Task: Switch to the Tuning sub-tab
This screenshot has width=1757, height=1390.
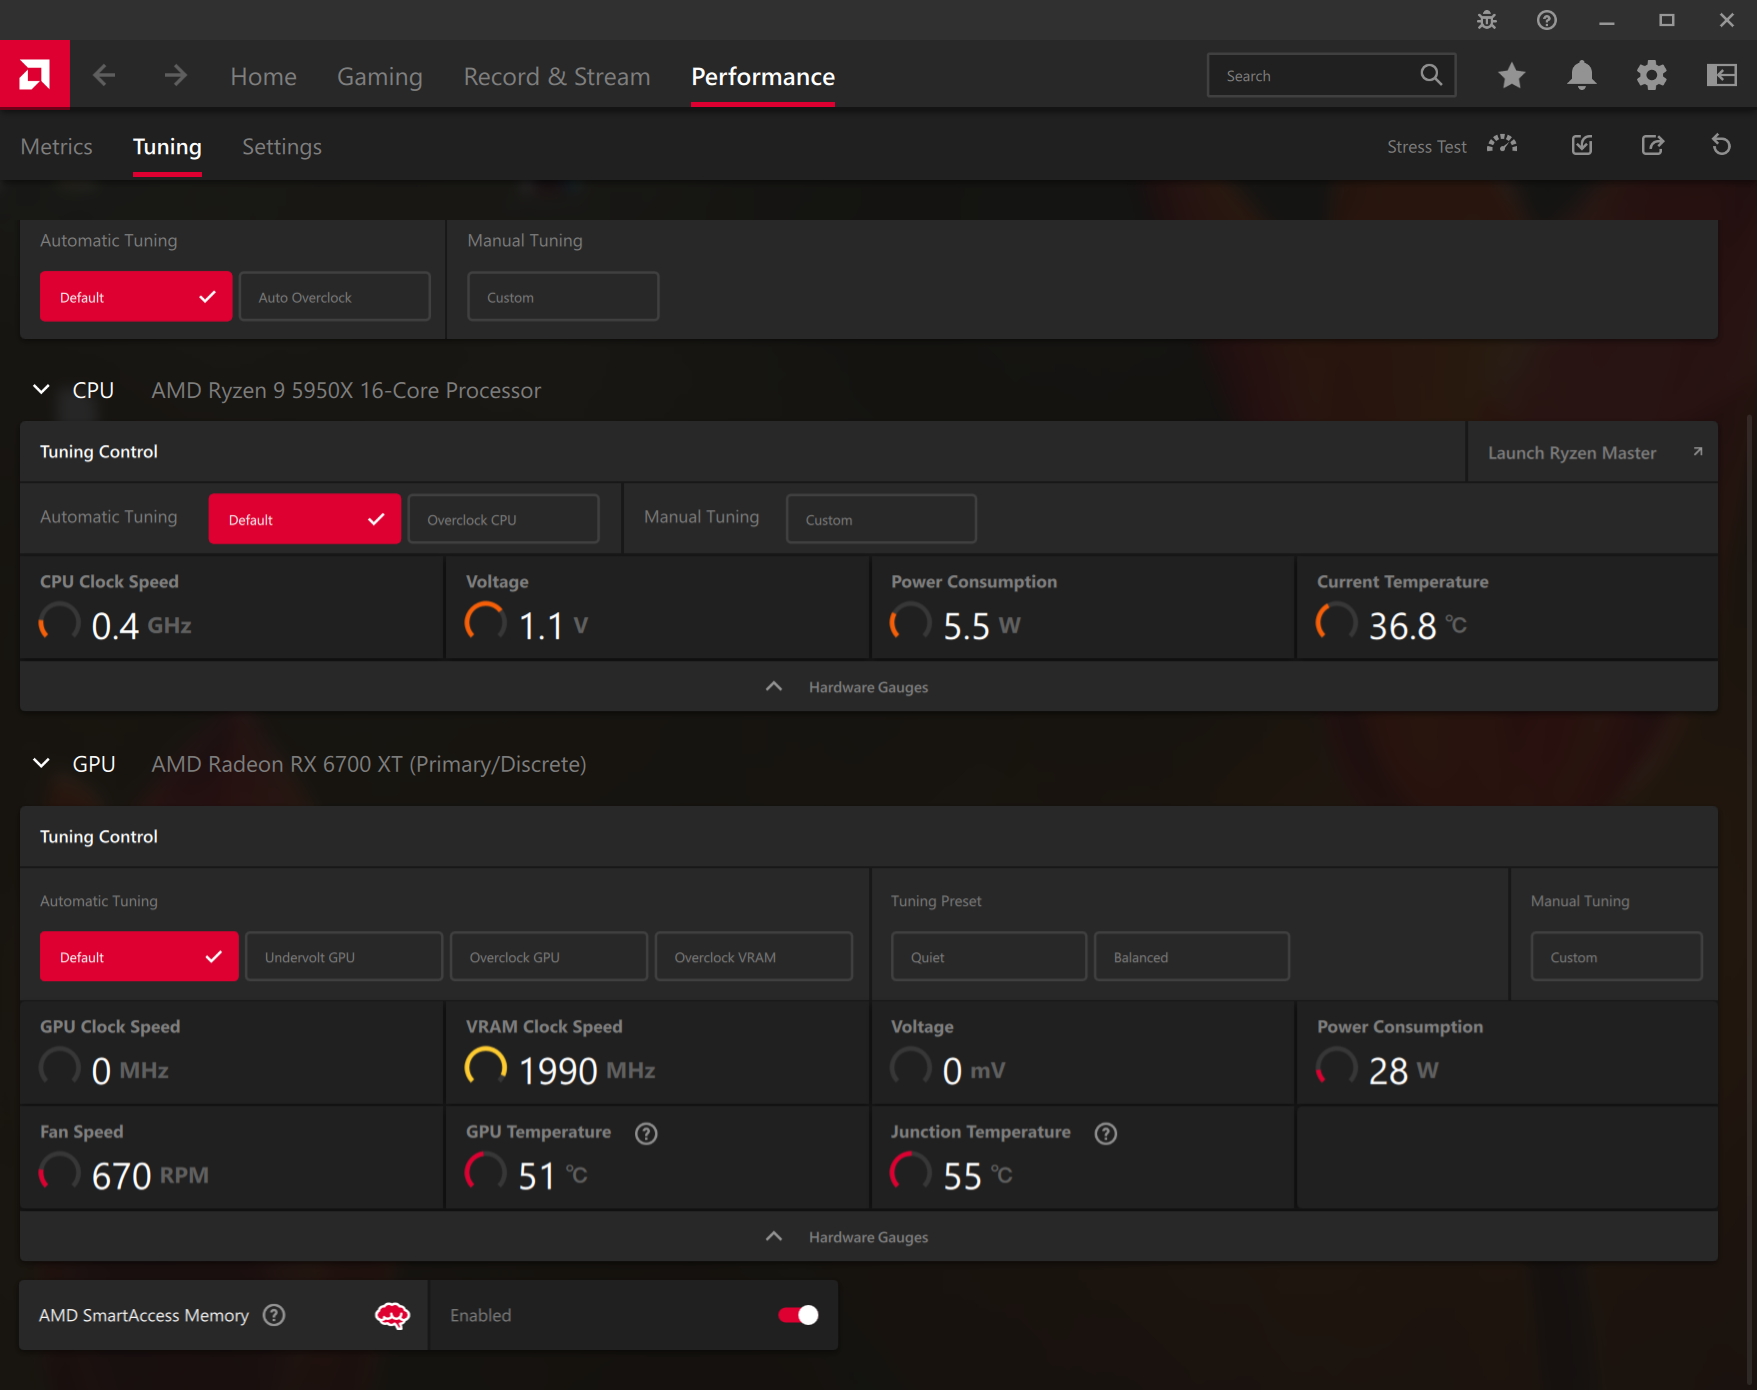Action: (167, 146)
